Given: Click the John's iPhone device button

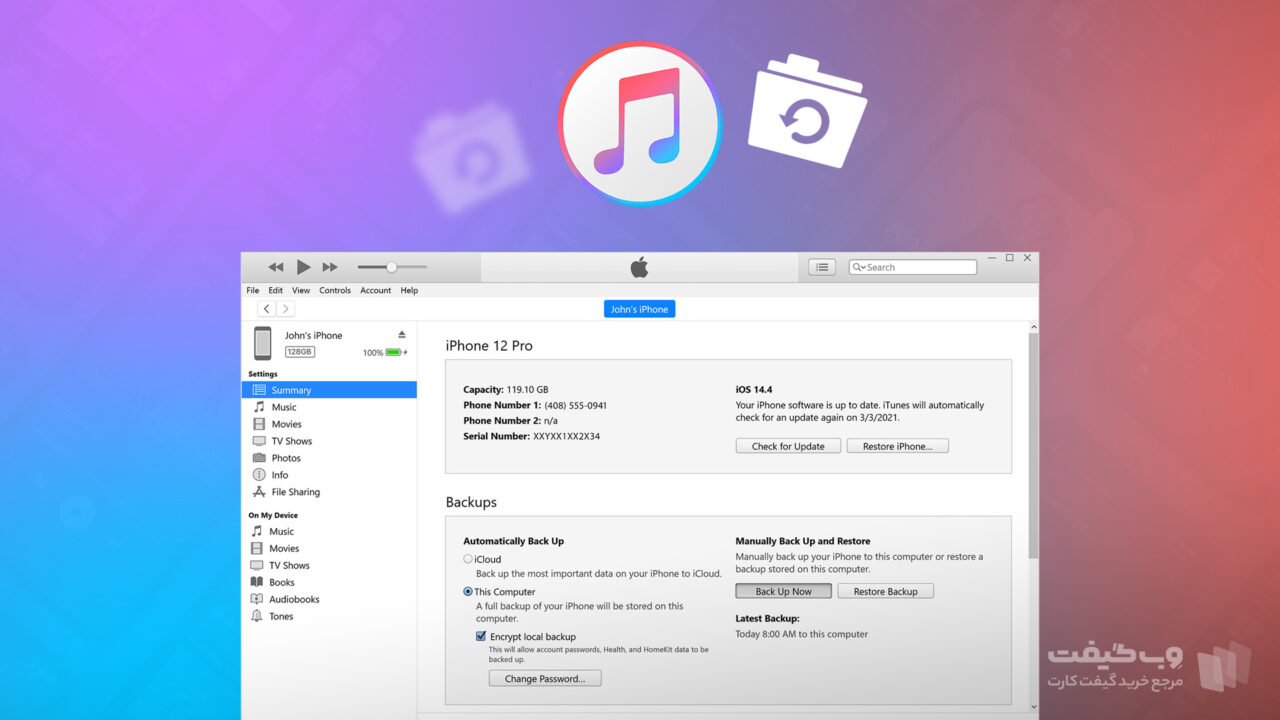Looking at the screenshot, I should point(639,309).
